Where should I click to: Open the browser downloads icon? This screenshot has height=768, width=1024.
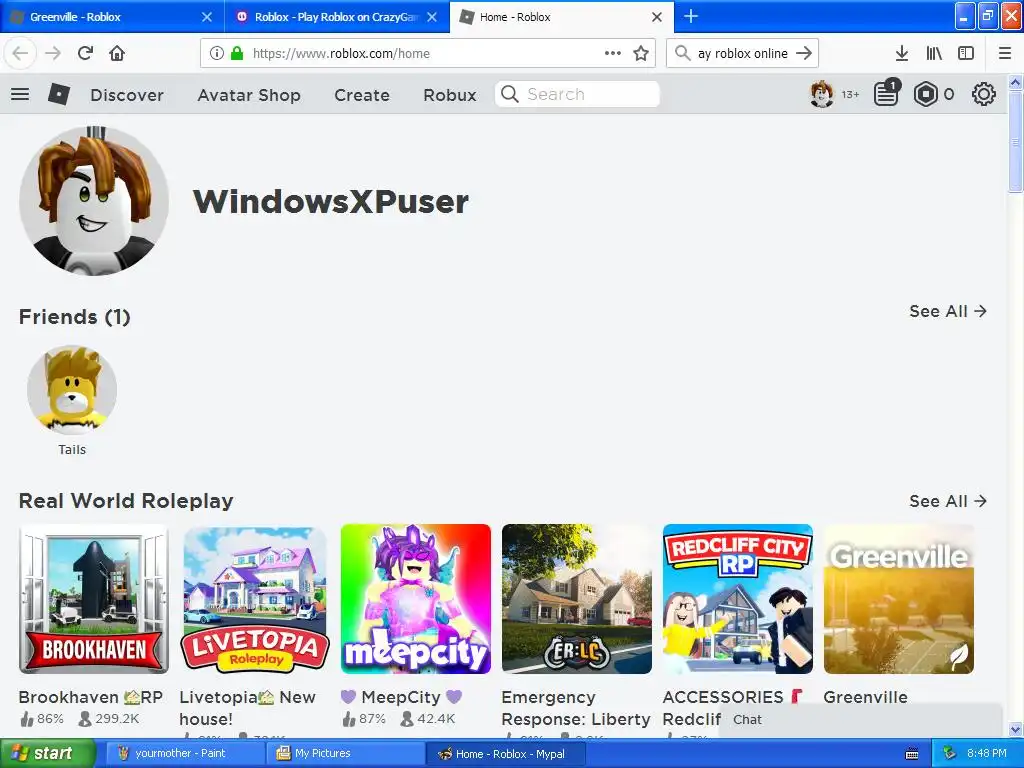(902, 54)
